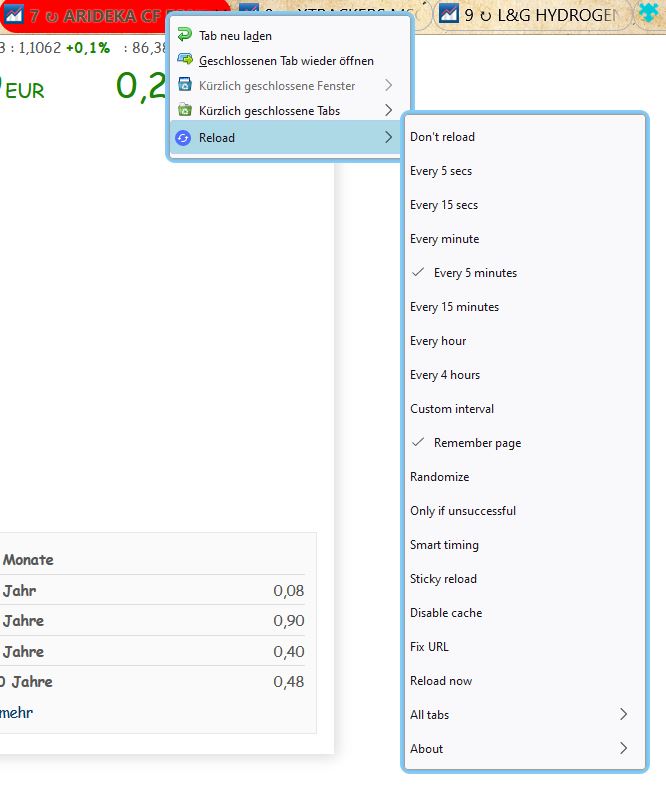Click the teal puzzle icon in tab bar

tap(650, 14)
